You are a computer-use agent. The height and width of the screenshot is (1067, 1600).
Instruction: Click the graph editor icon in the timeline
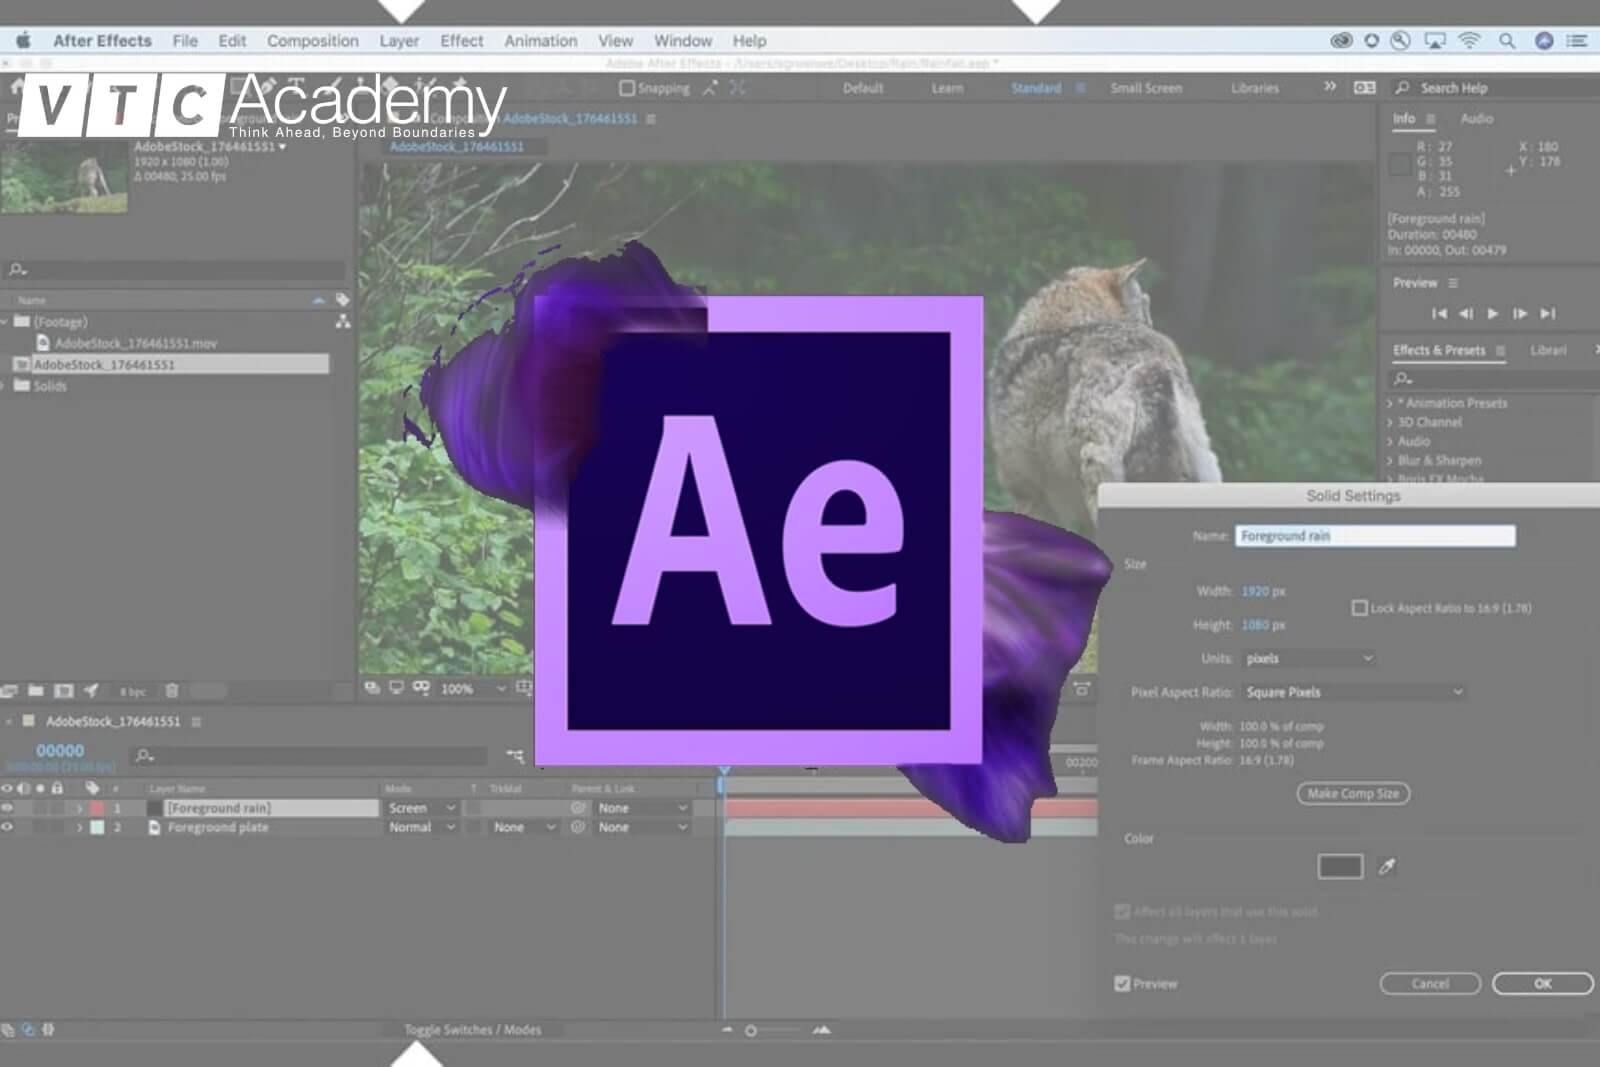coord(516,757)
